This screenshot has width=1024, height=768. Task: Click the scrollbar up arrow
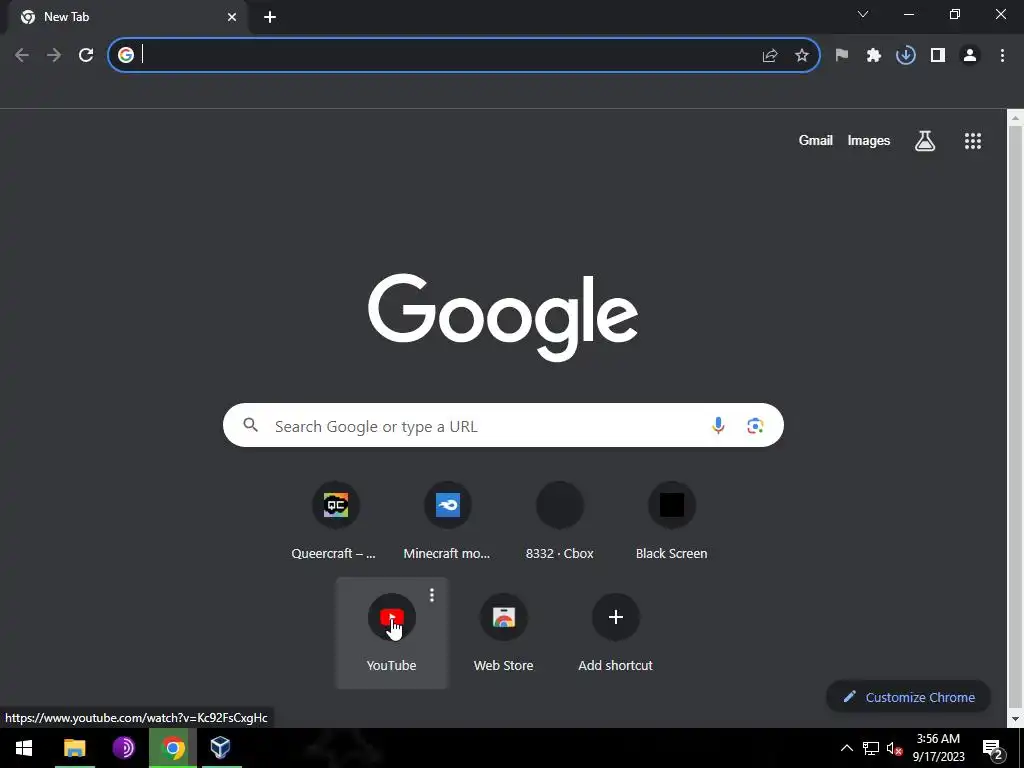1016,118
